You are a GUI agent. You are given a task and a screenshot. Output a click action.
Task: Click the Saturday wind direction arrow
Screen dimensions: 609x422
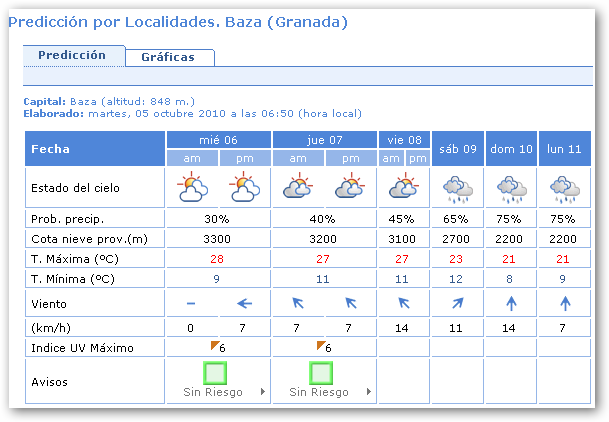tap(456, 303)
